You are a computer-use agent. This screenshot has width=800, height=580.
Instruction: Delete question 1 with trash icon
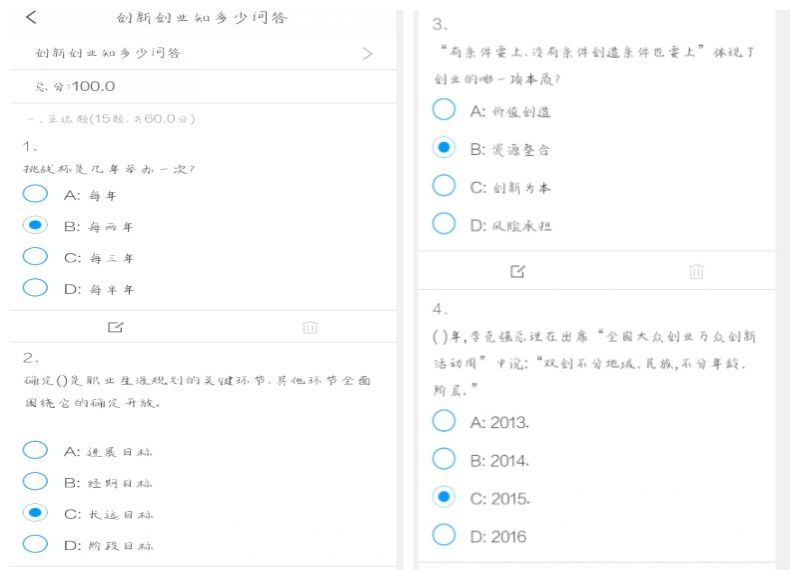click(x=310, y=326)
